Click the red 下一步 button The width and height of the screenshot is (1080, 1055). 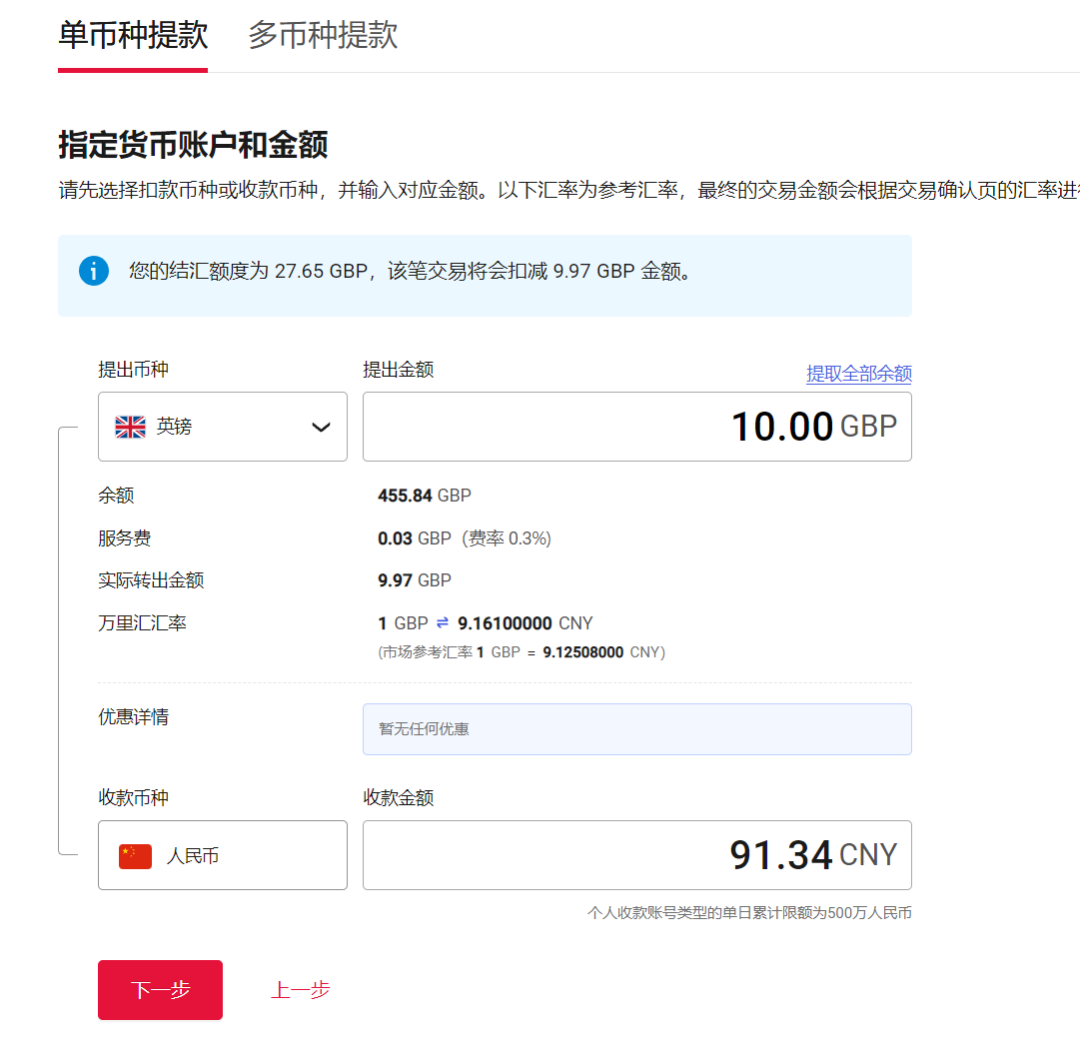pos(160,990)
